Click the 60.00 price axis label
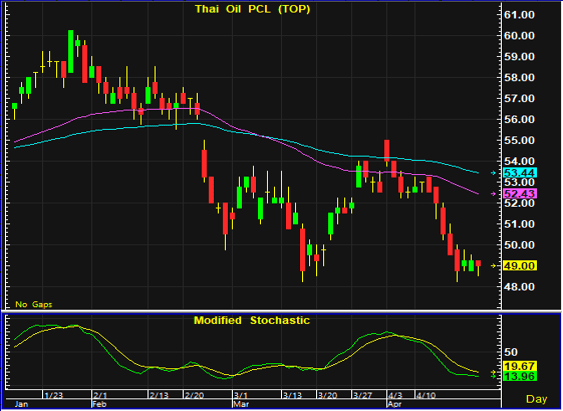The height and width of the screenshot is (411, 563). pyautogui.click(x=519, y=36)
